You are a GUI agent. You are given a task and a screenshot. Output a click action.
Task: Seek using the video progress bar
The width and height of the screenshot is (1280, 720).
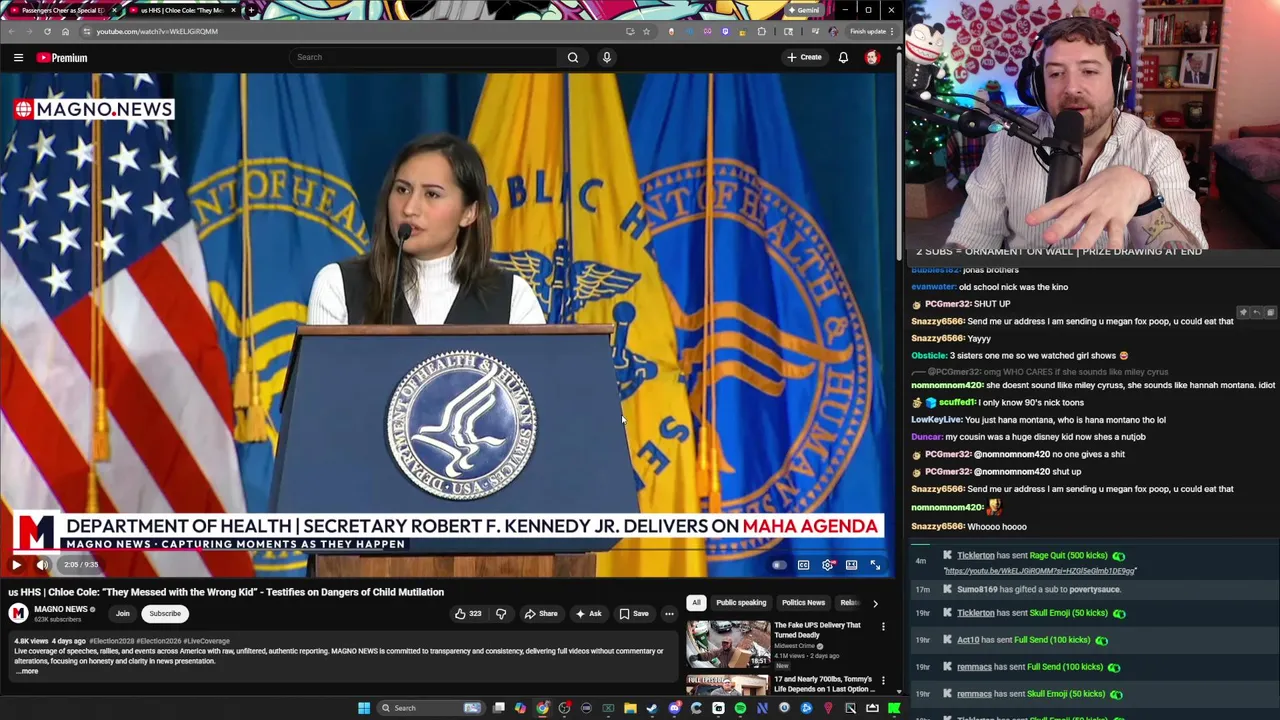tap(448, 551)
